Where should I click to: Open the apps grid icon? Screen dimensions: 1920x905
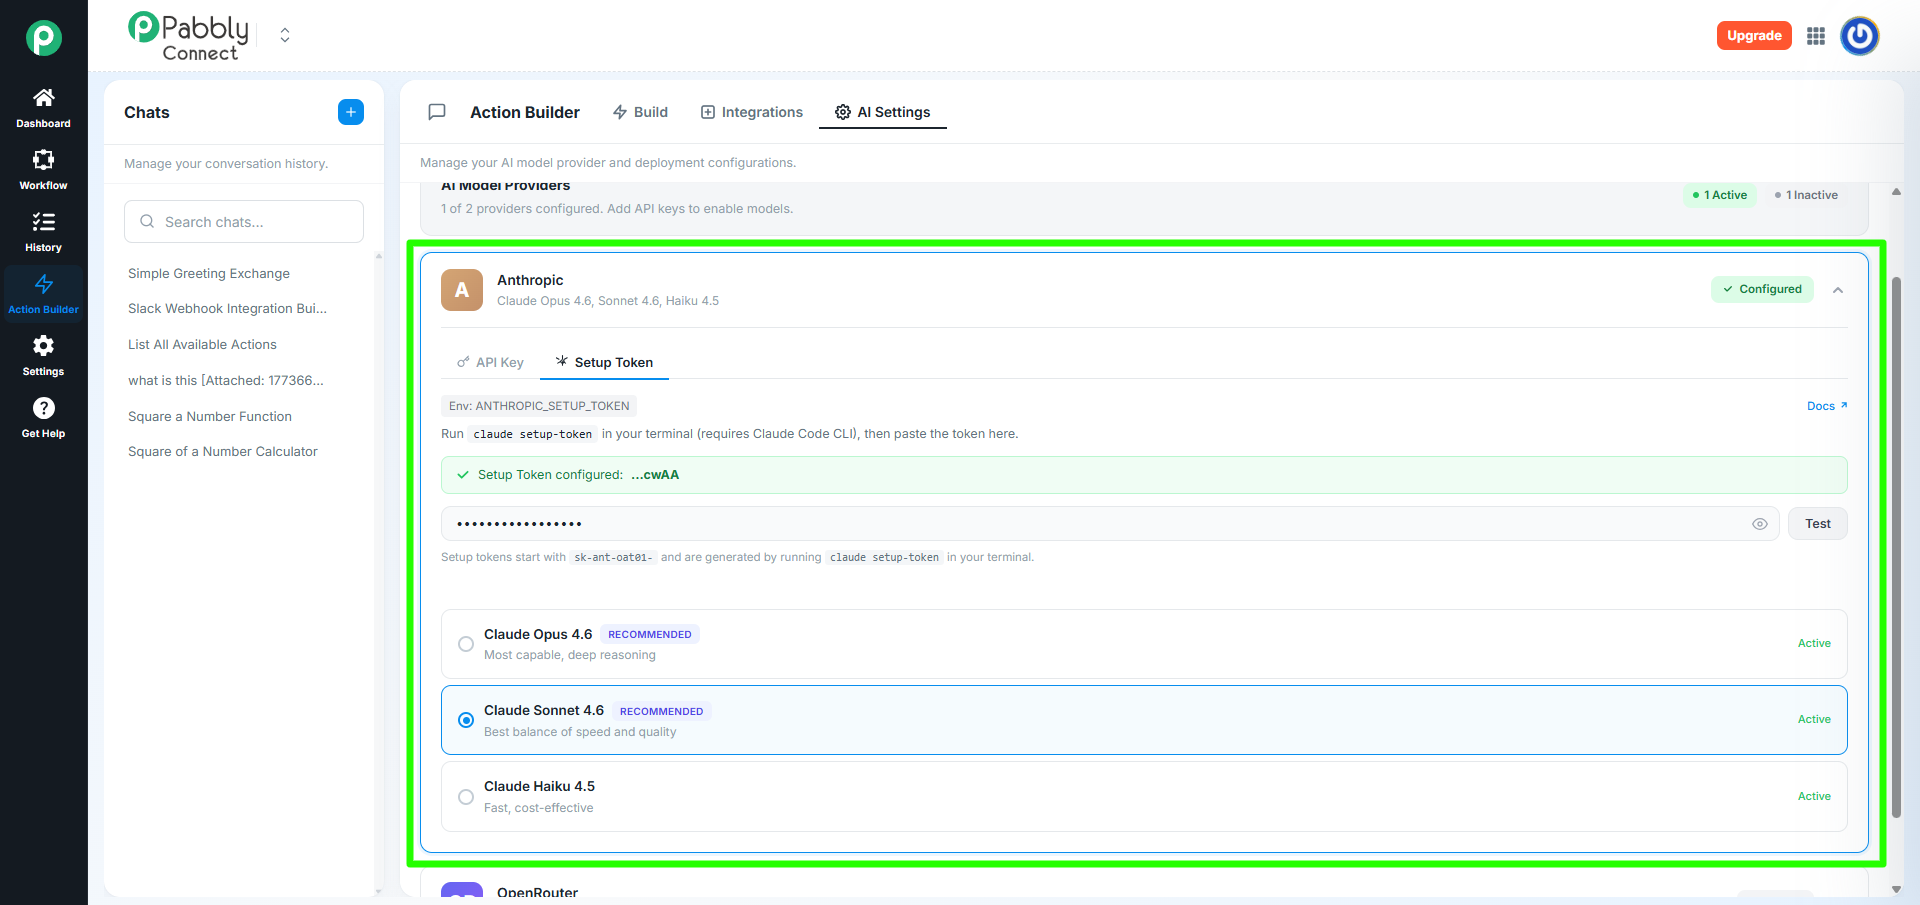[x=1816, y=36]
